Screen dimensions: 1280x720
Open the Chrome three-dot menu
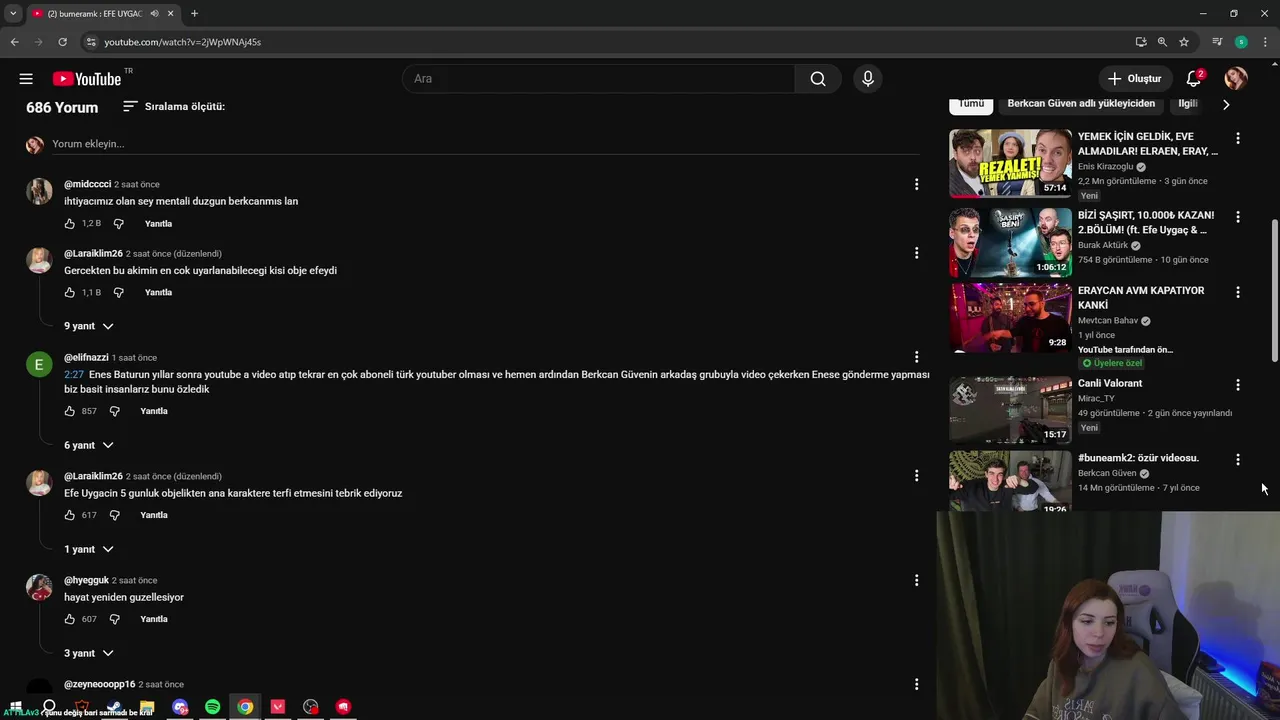(x=1265, y=42)
